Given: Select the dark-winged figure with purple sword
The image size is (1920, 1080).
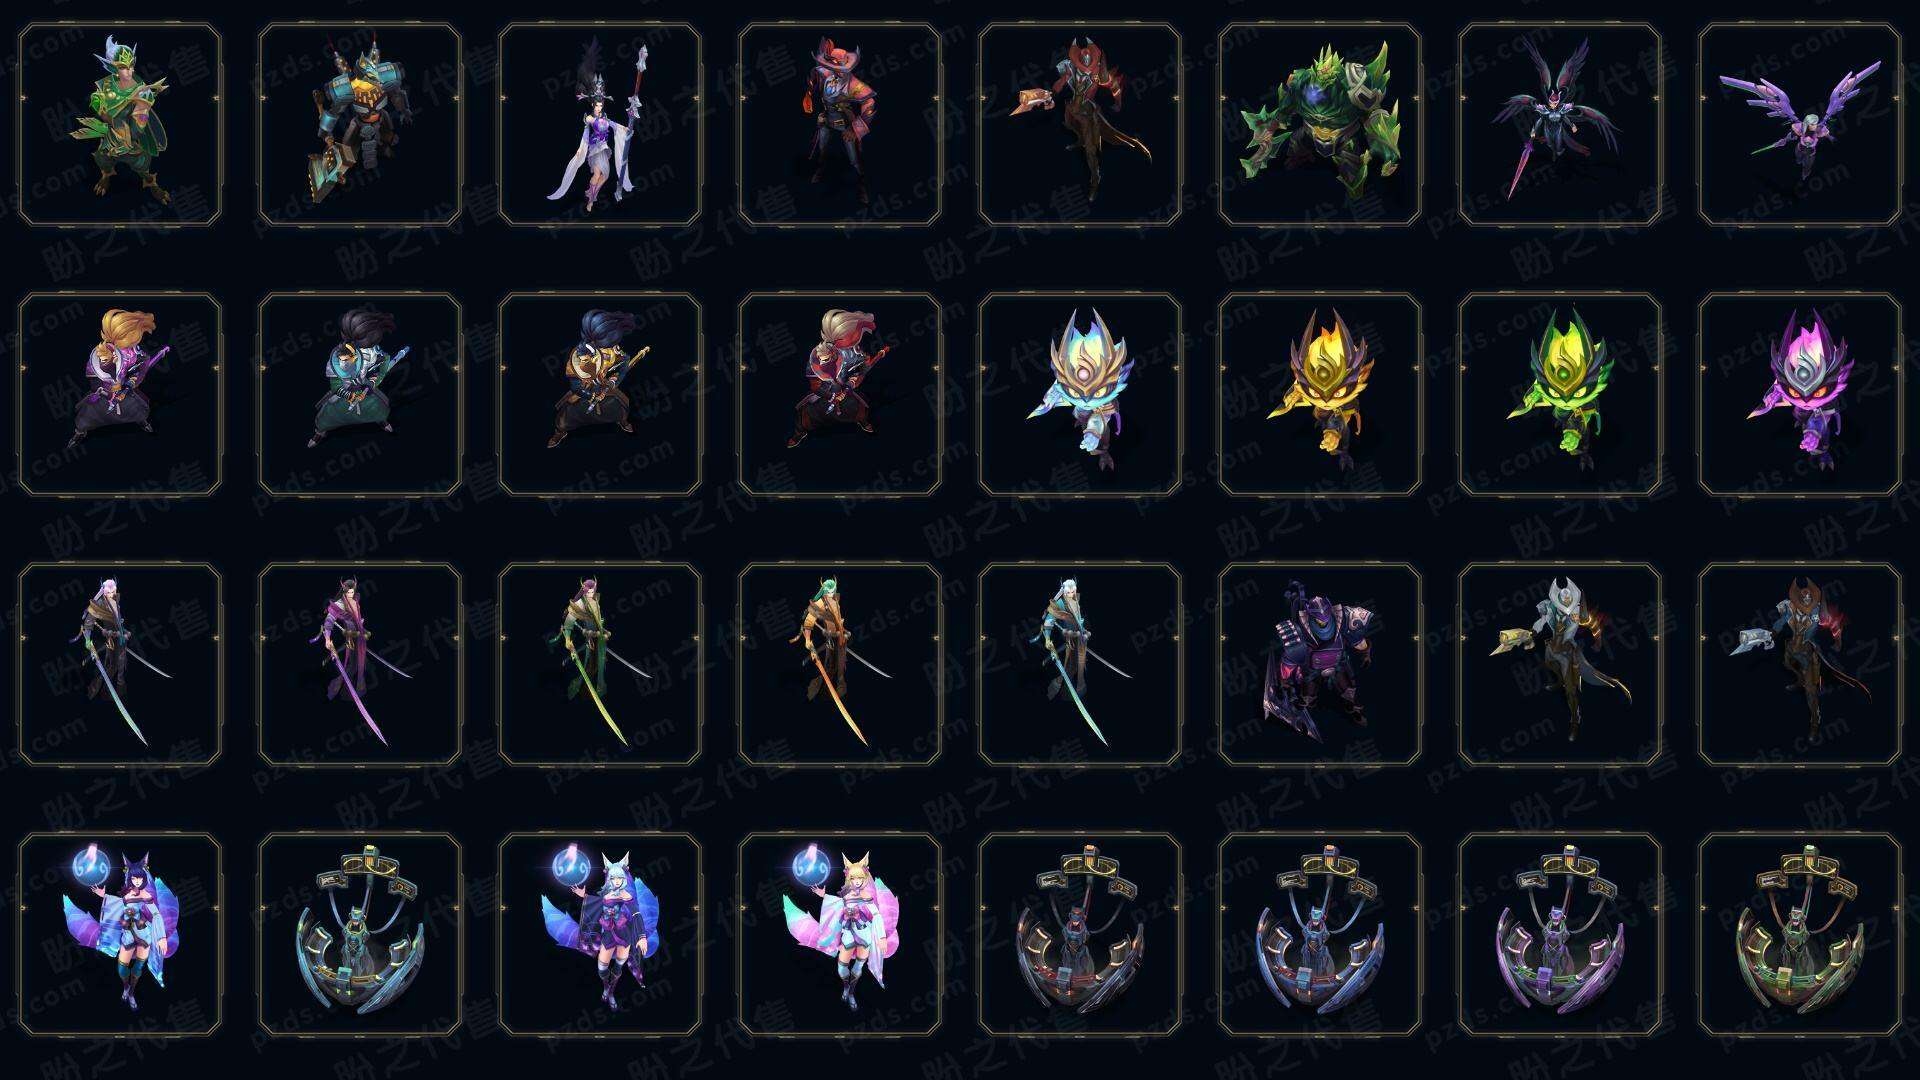Looking at the screenshot, I should [1560, 125].
